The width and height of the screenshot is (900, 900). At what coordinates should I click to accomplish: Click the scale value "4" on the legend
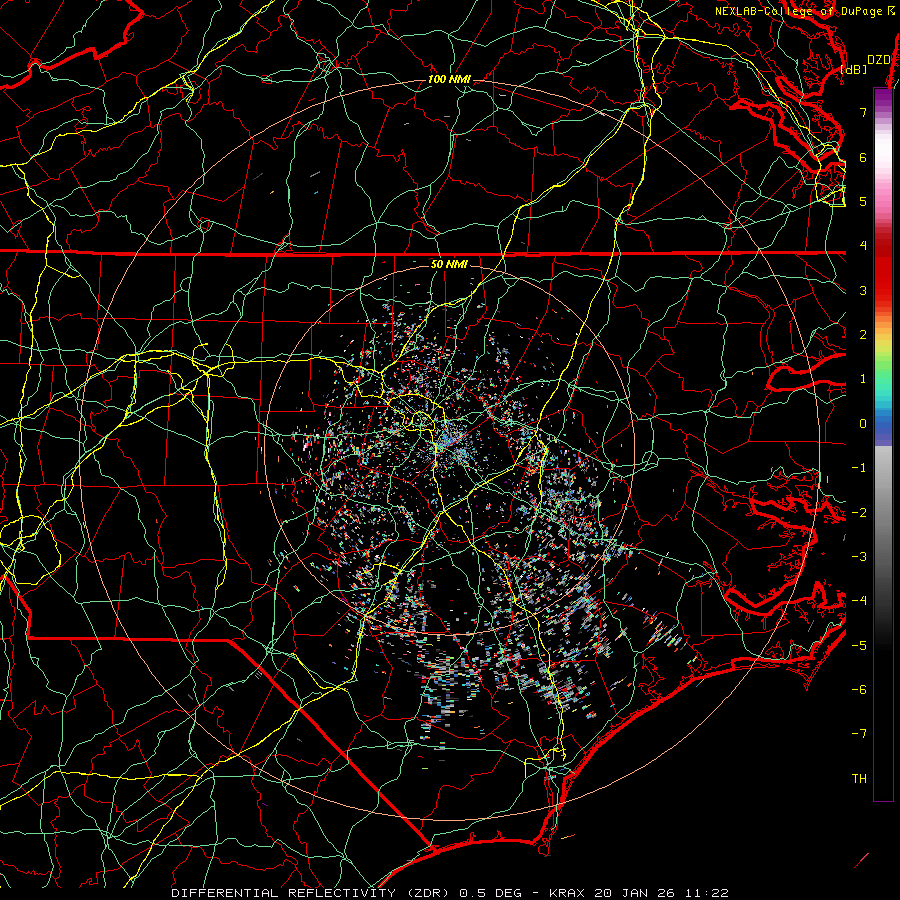coord(863,246)
